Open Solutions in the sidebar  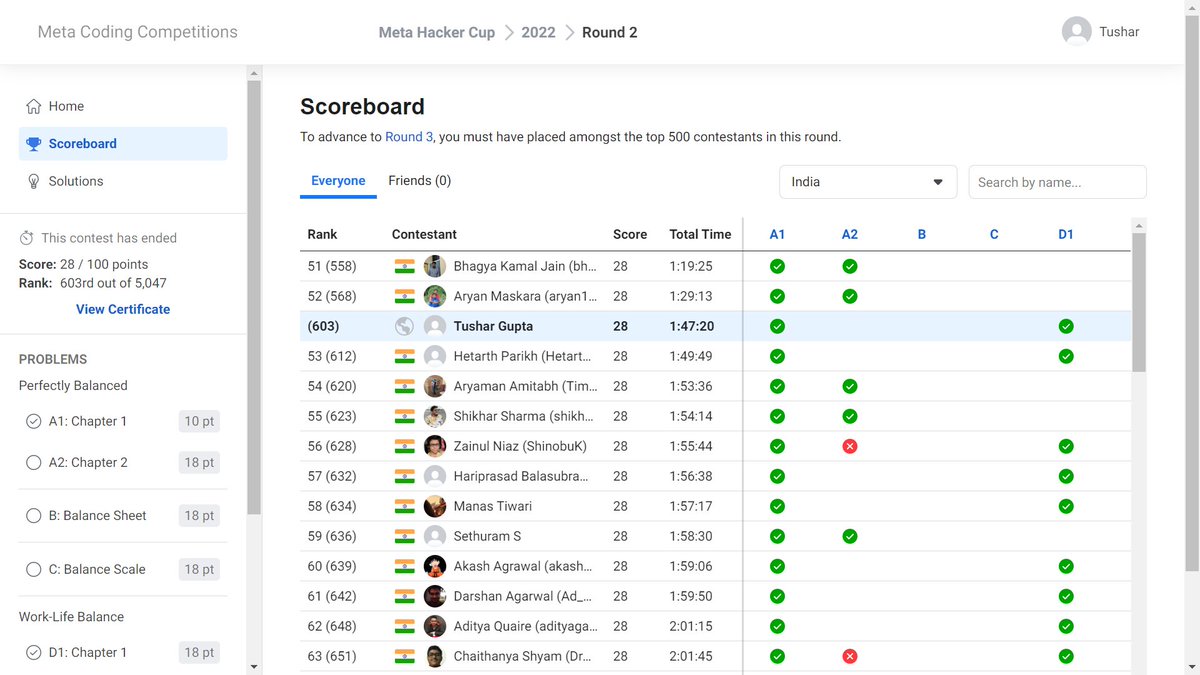click(x=123, y=181)
